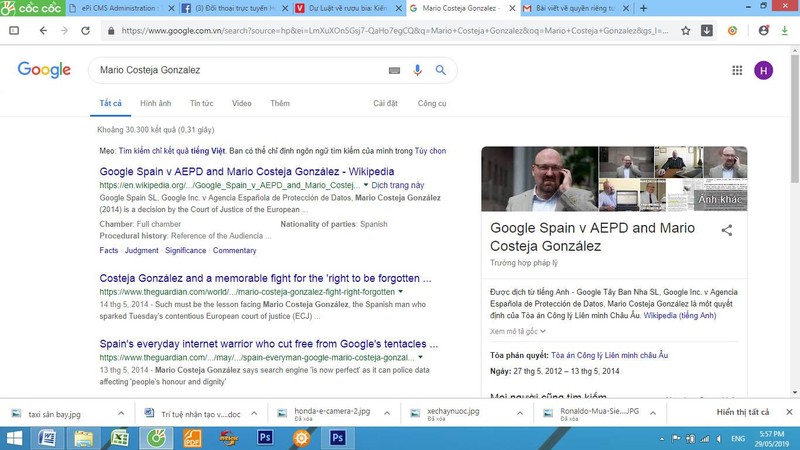Image resolution: width=800 pixels, height=450 pixels.
Task: Open the on-screen keyboard input tool
Action: pyautogui.click(x=394, y=70)
